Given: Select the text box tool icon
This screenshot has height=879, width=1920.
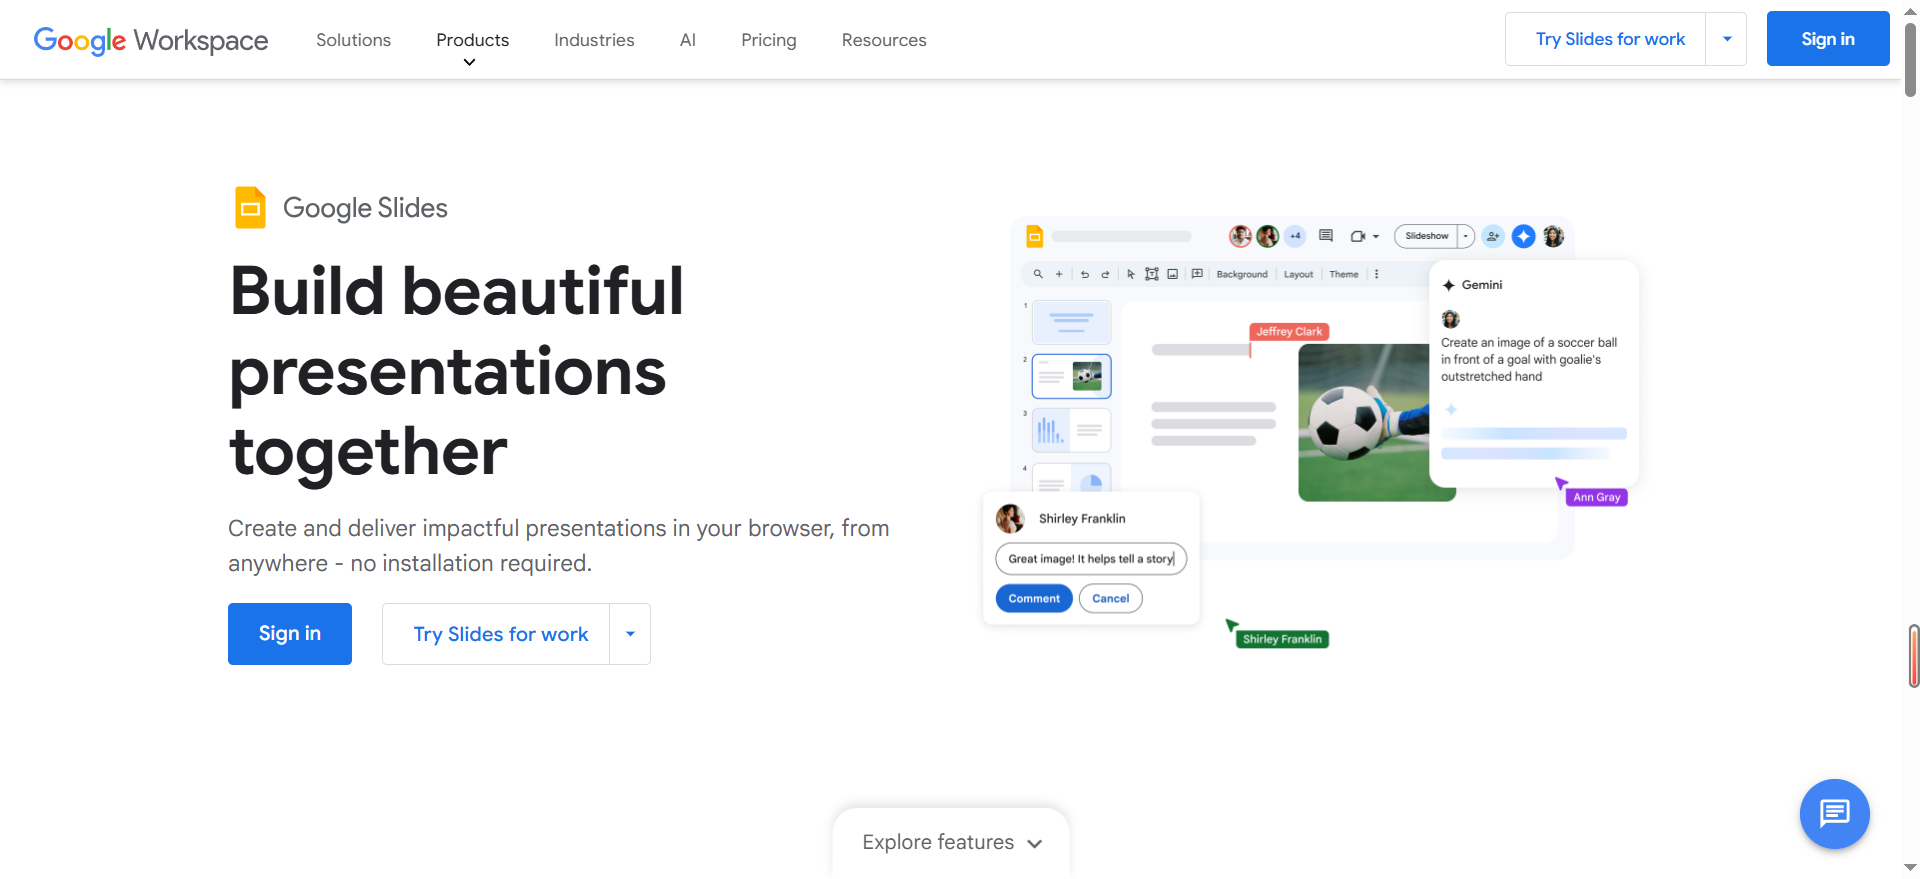Looking at the screenshot, I should tap(1152, 274).
